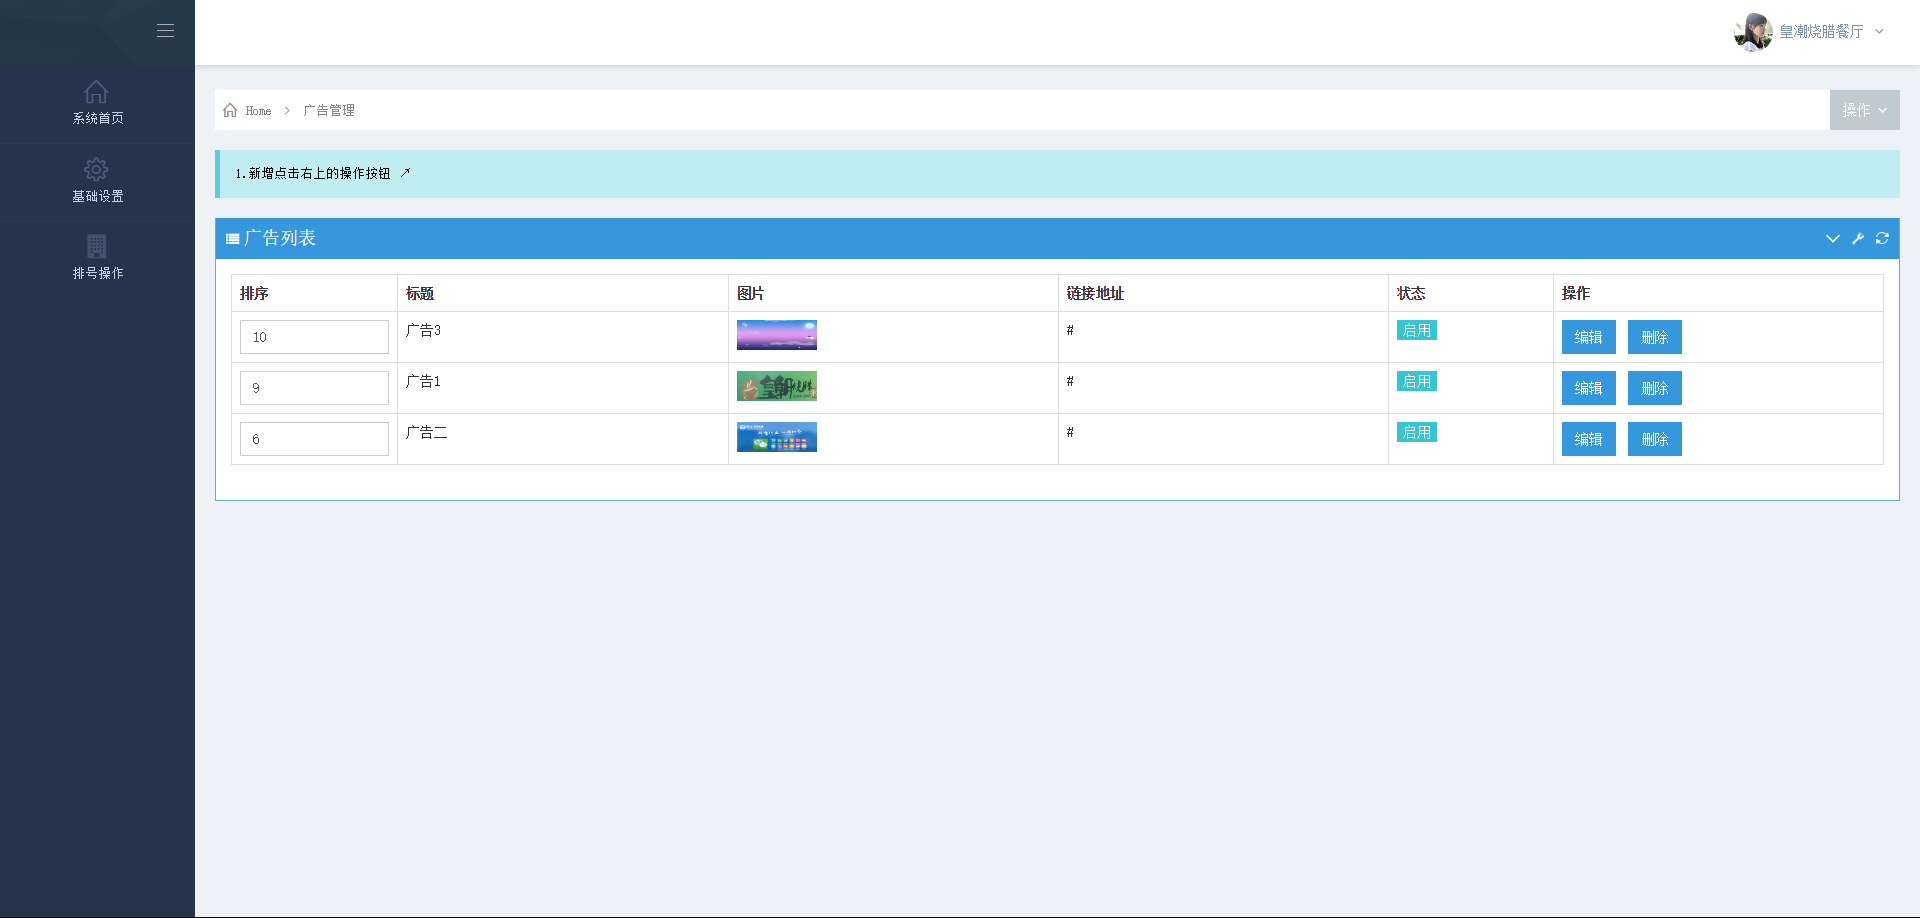
Task: Open the 广告3 image thumbnail
Action: point(777,335)
